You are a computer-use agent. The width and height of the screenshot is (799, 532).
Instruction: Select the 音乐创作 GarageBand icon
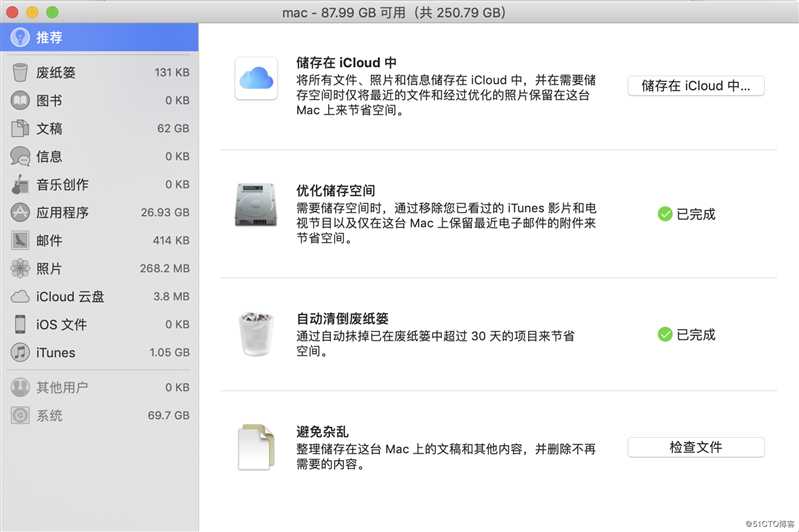pos(20,184)
